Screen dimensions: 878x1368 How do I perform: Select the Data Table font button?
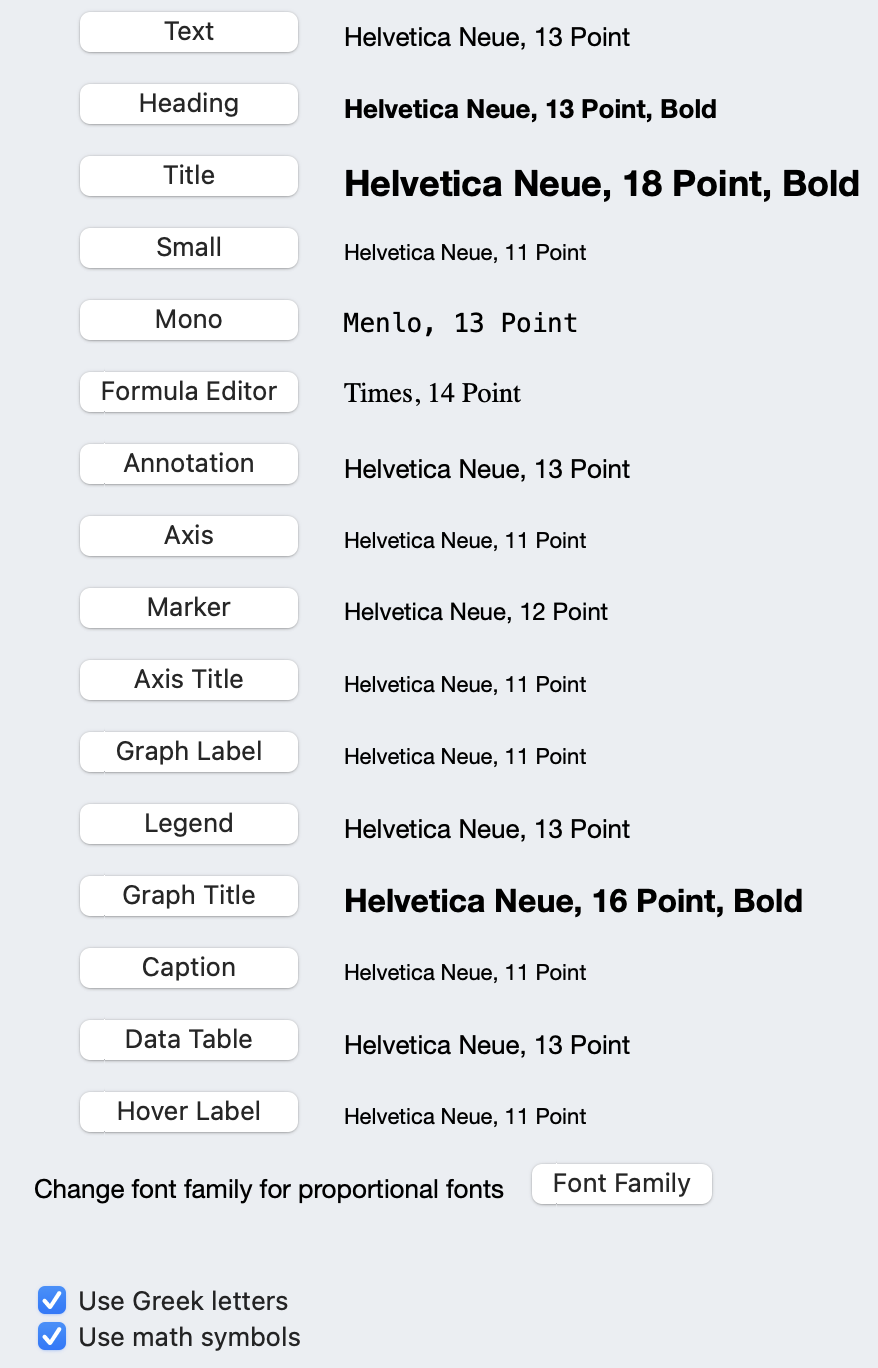coord(188,1040)
